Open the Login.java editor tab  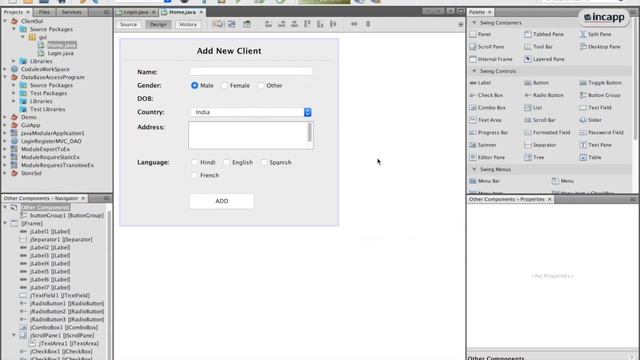pyautogui.click(x=135, y=12)
